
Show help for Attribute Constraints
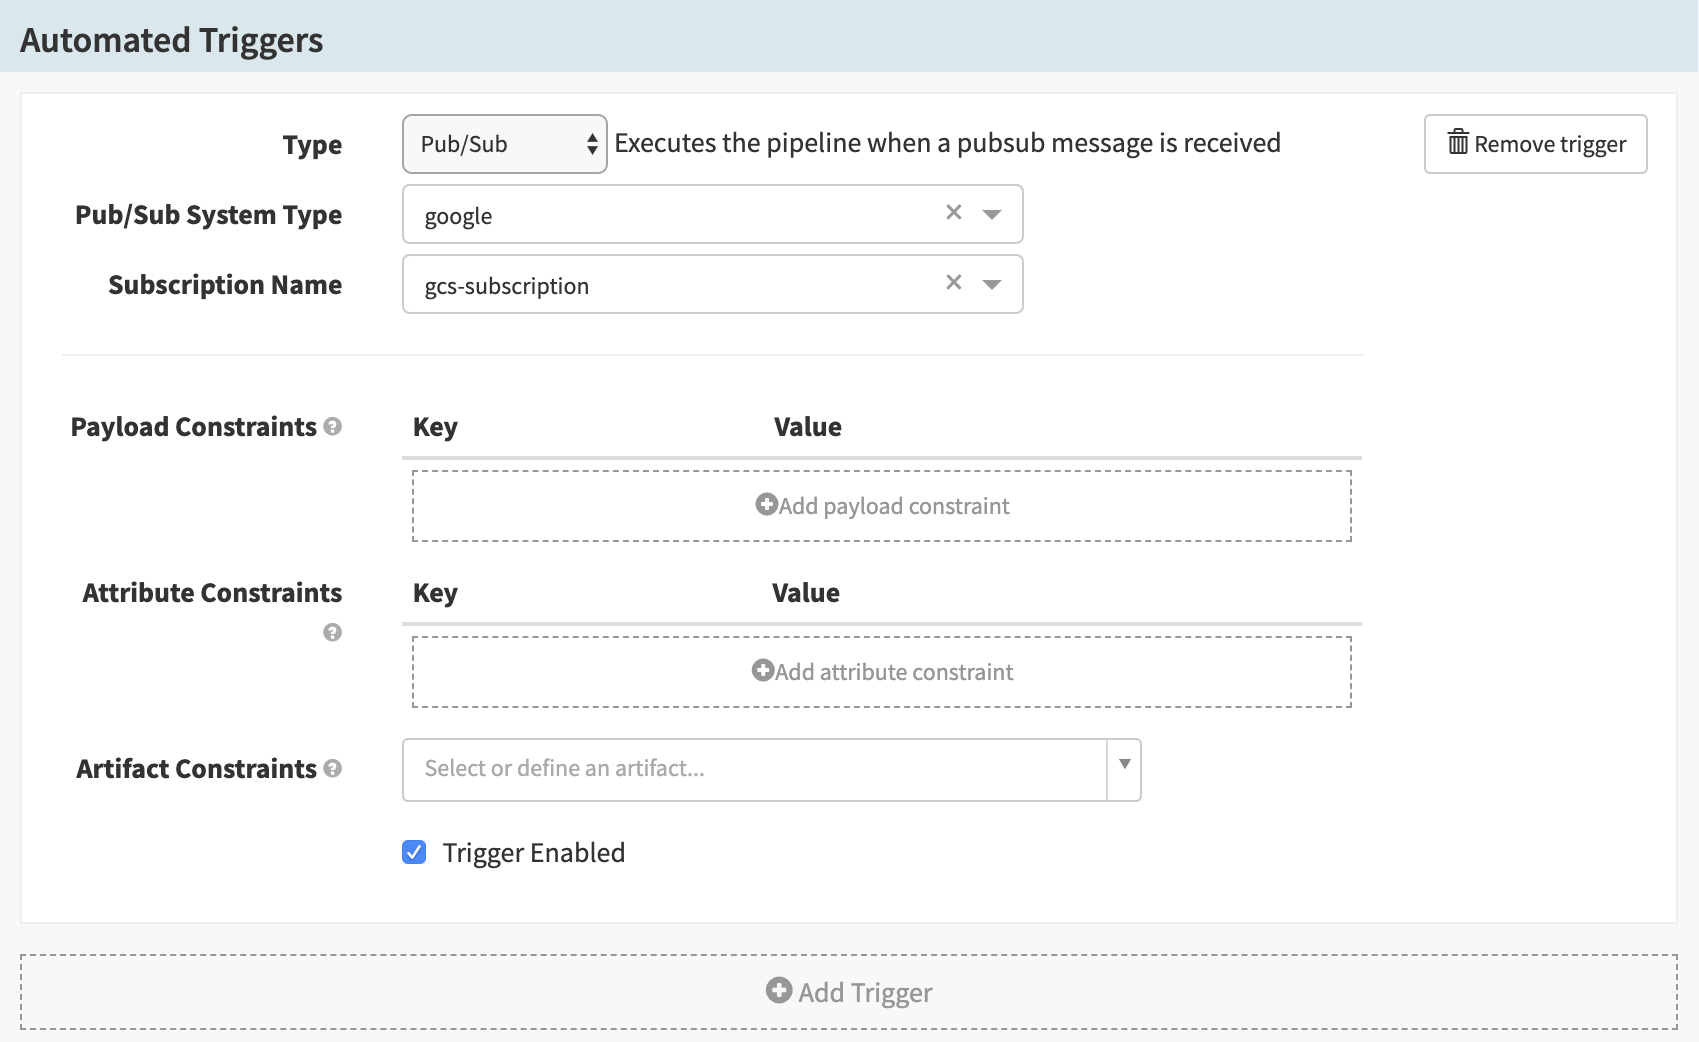tap(333, 632)
